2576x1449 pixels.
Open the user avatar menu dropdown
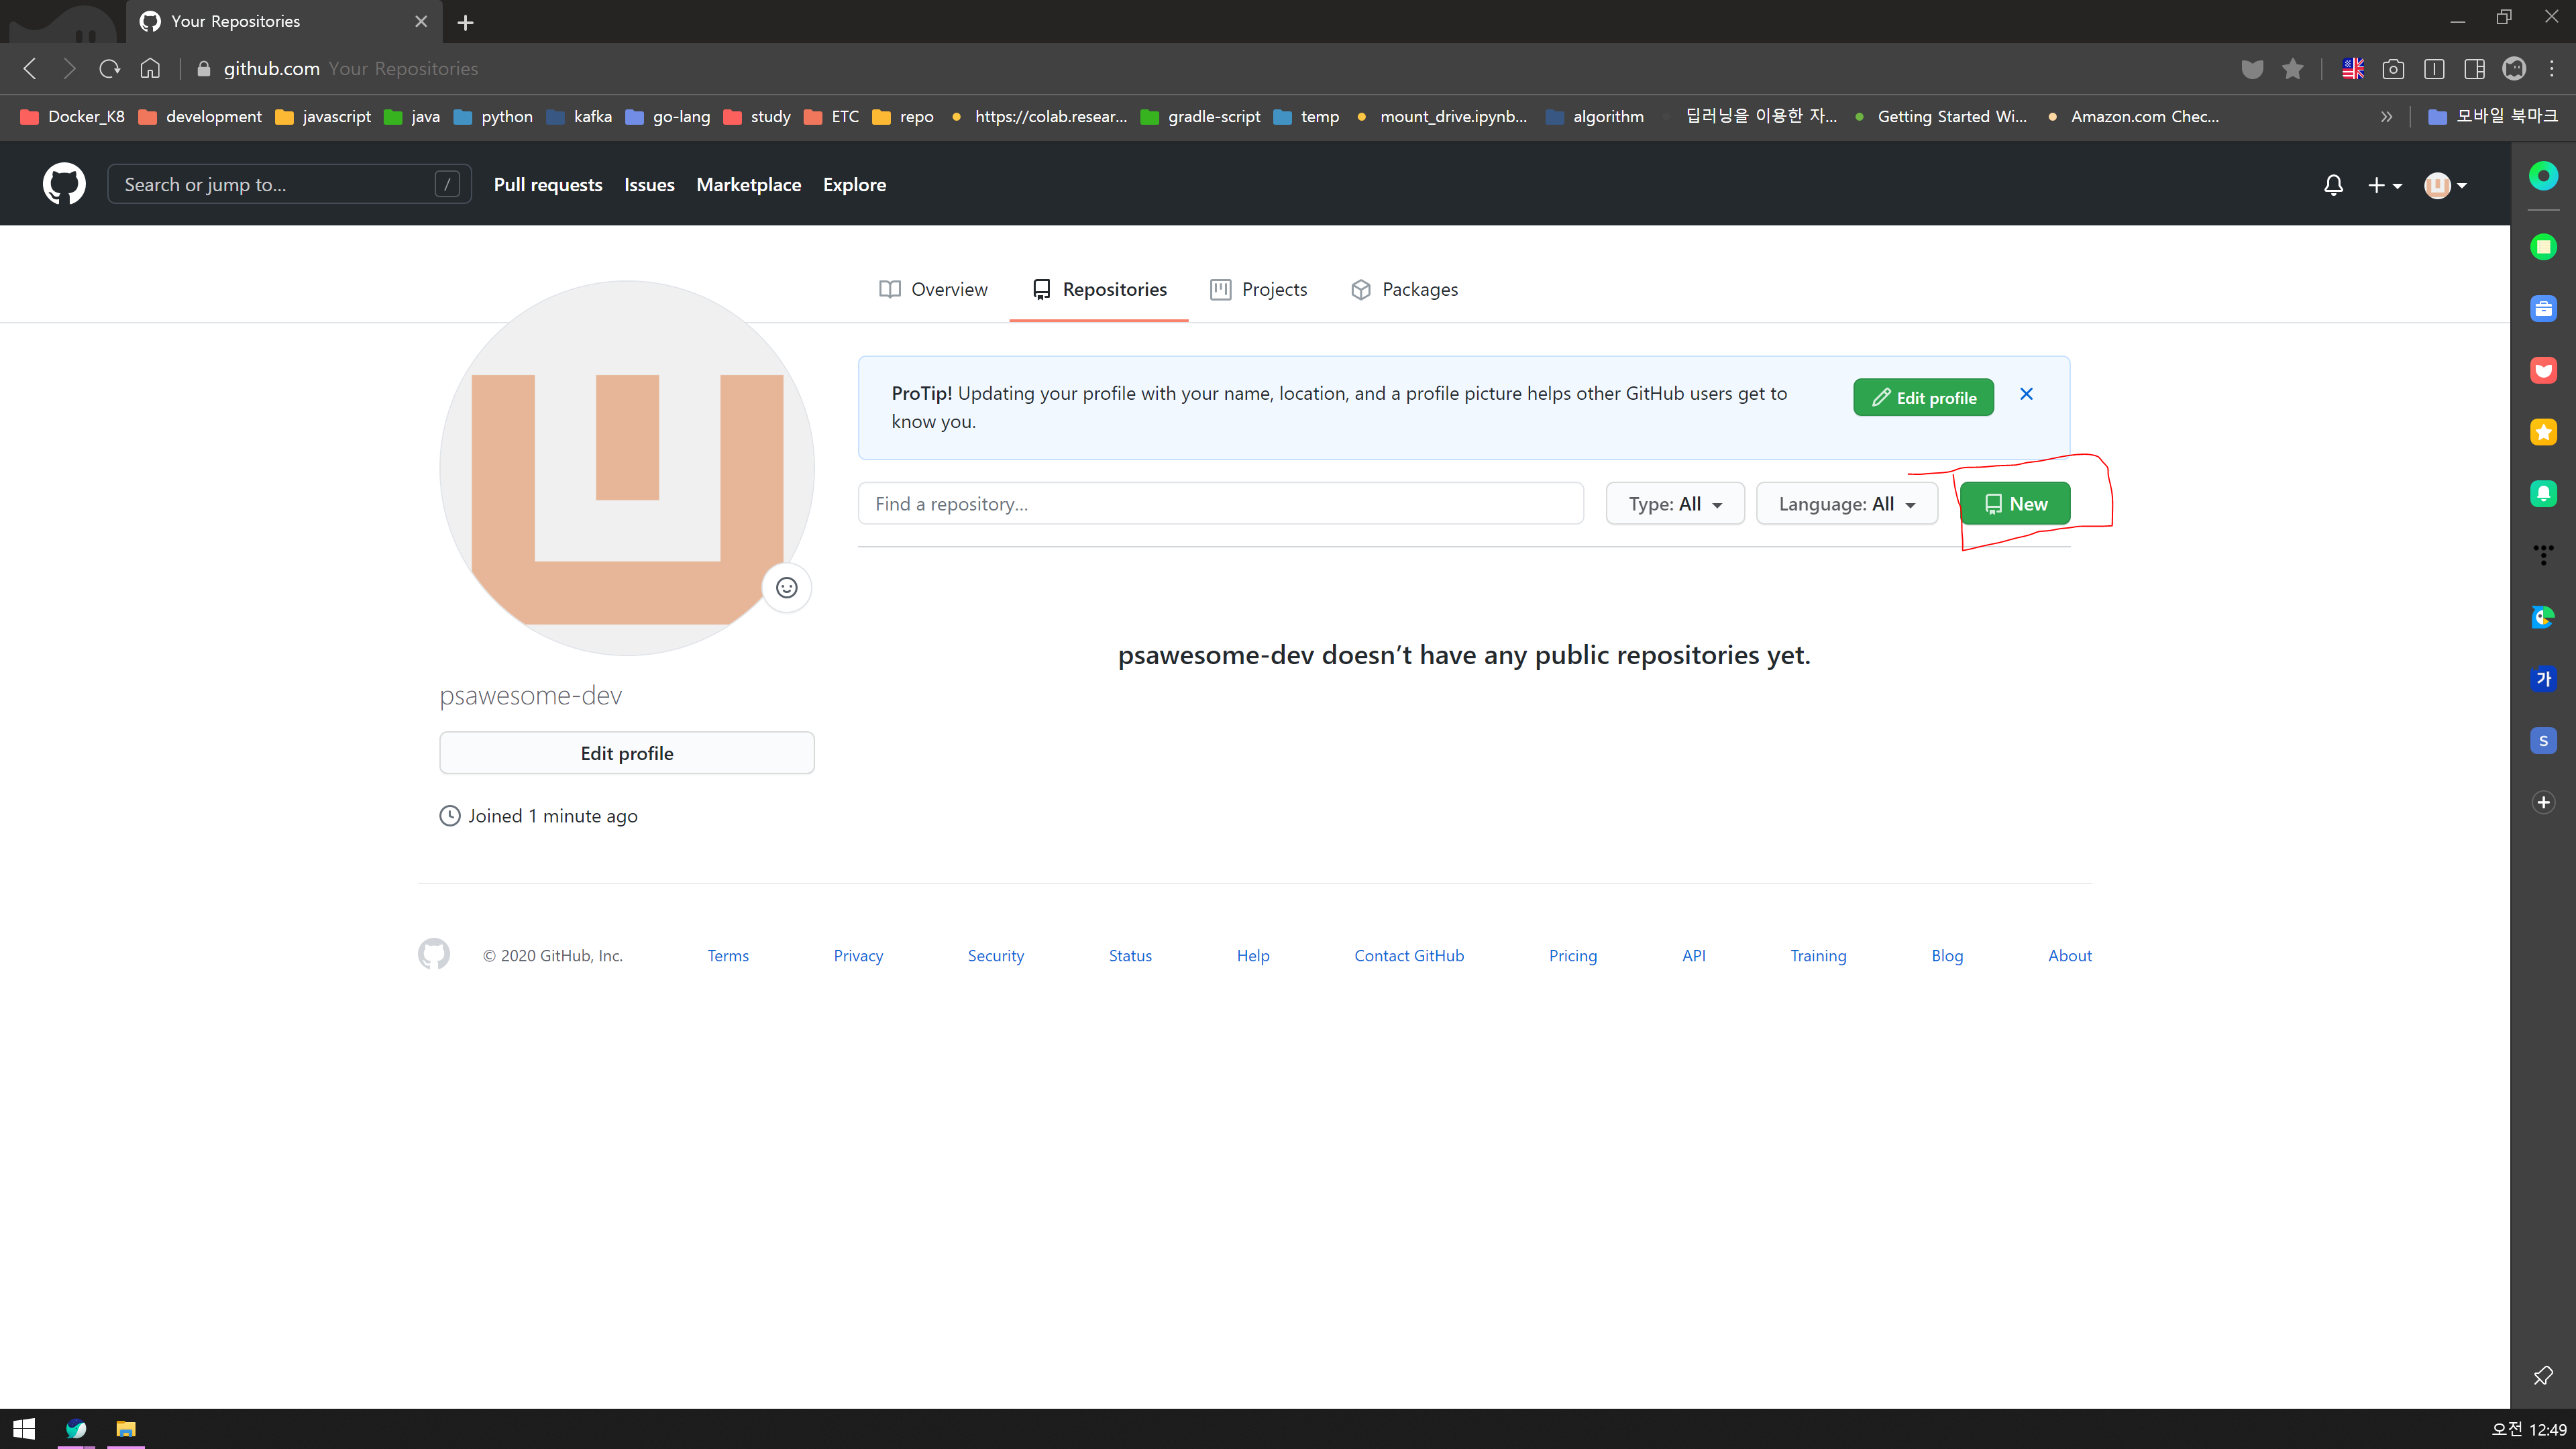click(2445, 185)
